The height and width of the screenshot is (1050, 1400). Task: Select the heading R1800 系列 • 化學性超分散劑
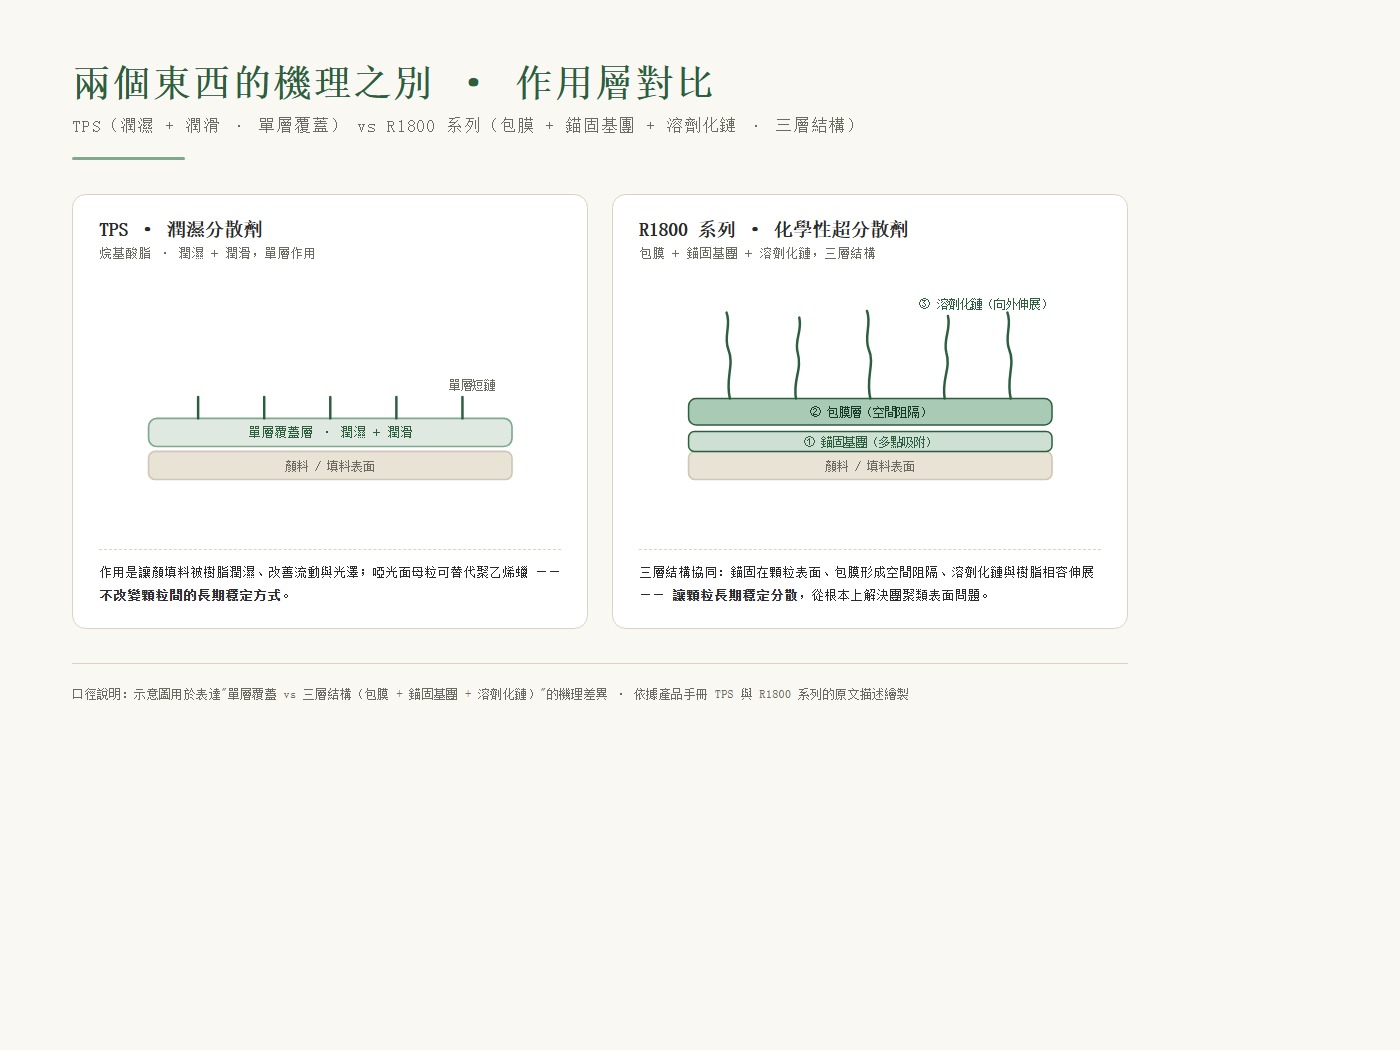[773, 229]
